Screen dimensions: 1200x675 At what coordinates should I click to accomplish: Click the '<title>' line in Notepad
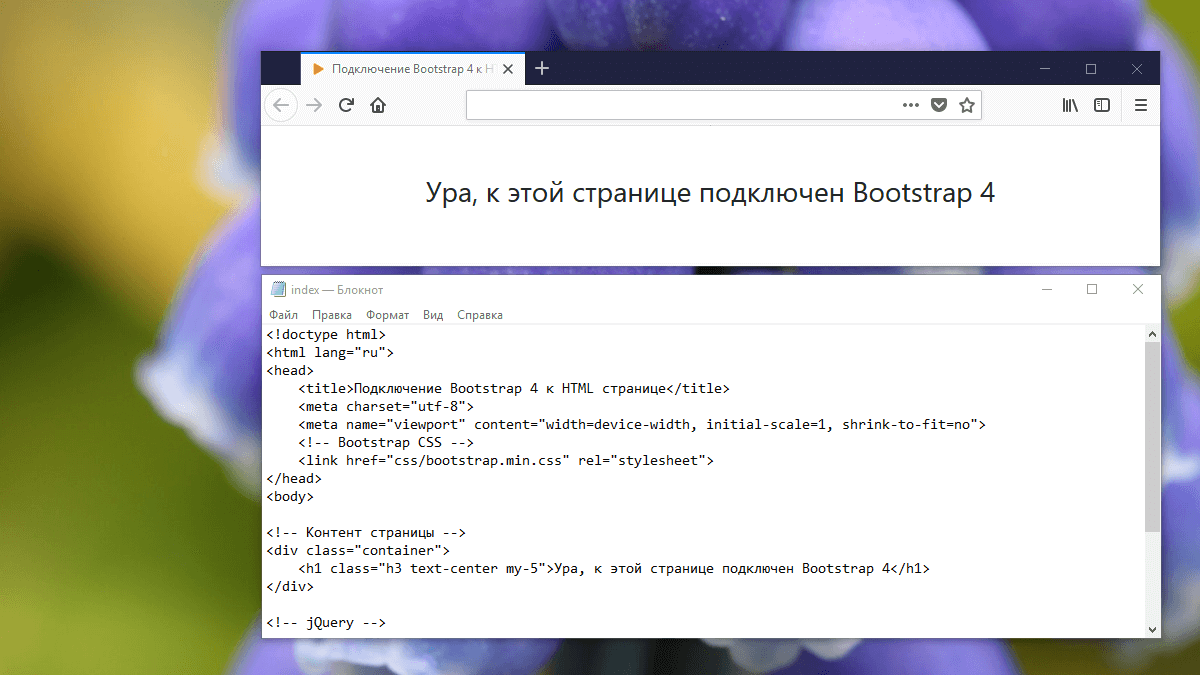[514, 389]
